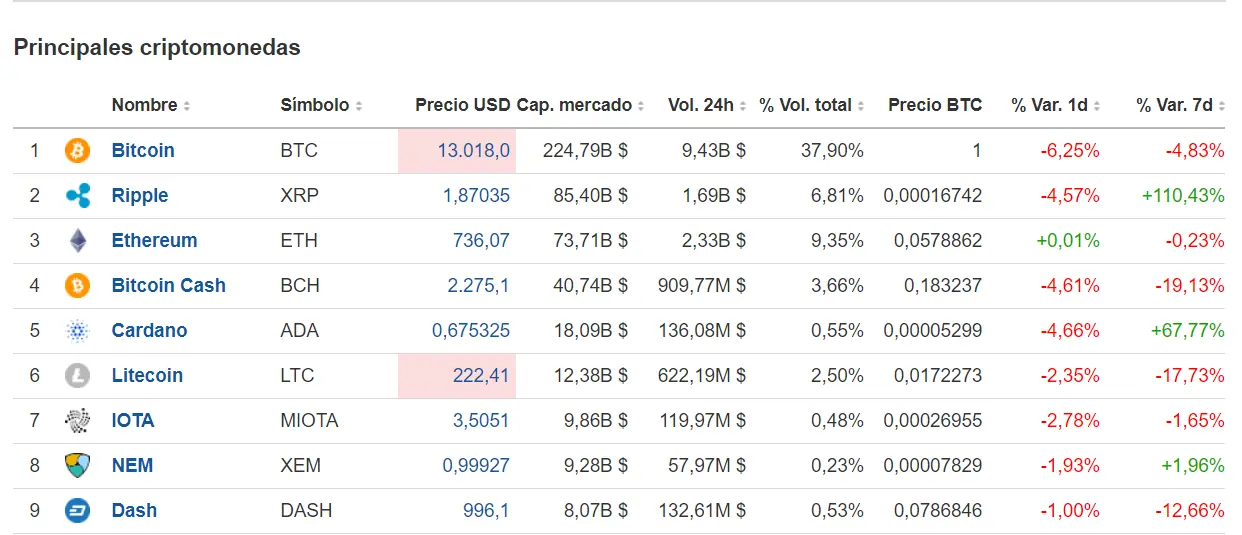The height and width of the screenshot is (535, 1242).
Task: Select the DASH symbol cell
Action: click(x=304, y=511)
